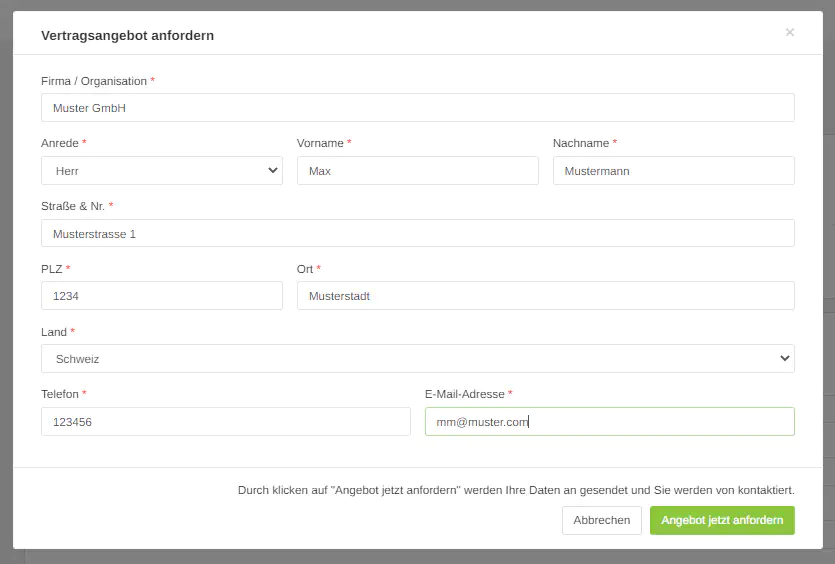Click the Nachname input containing Mustermann
835x564 pixels.
[x=673, y=171]
